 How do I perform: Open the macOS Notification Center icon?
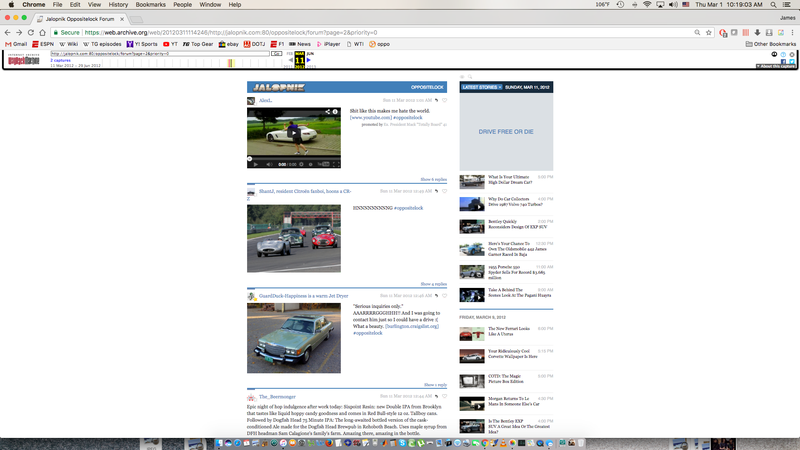[787, 5]
